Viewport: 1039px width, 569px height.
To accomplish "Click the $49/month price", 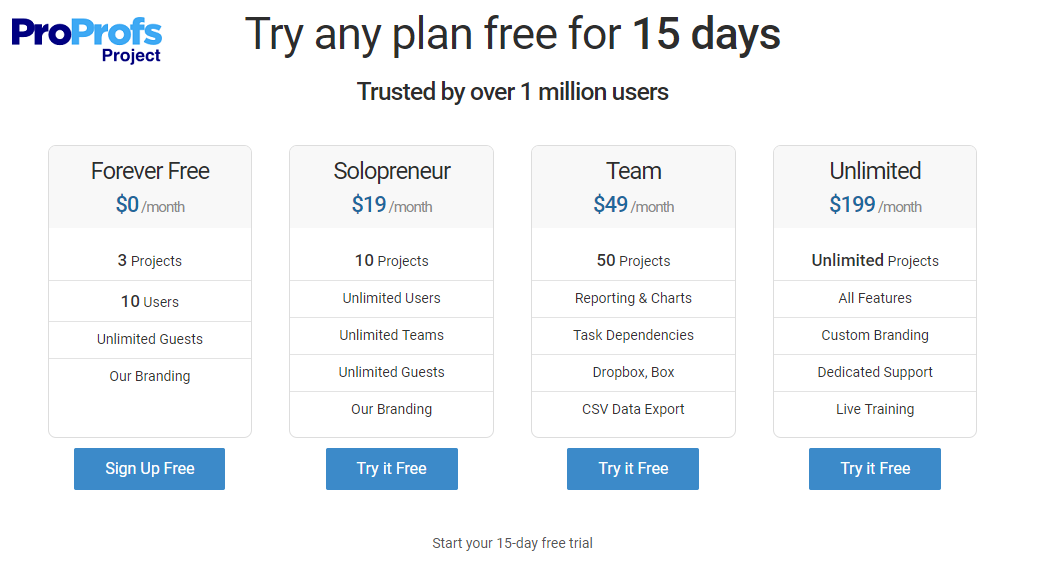I will (x=634, y=206).
